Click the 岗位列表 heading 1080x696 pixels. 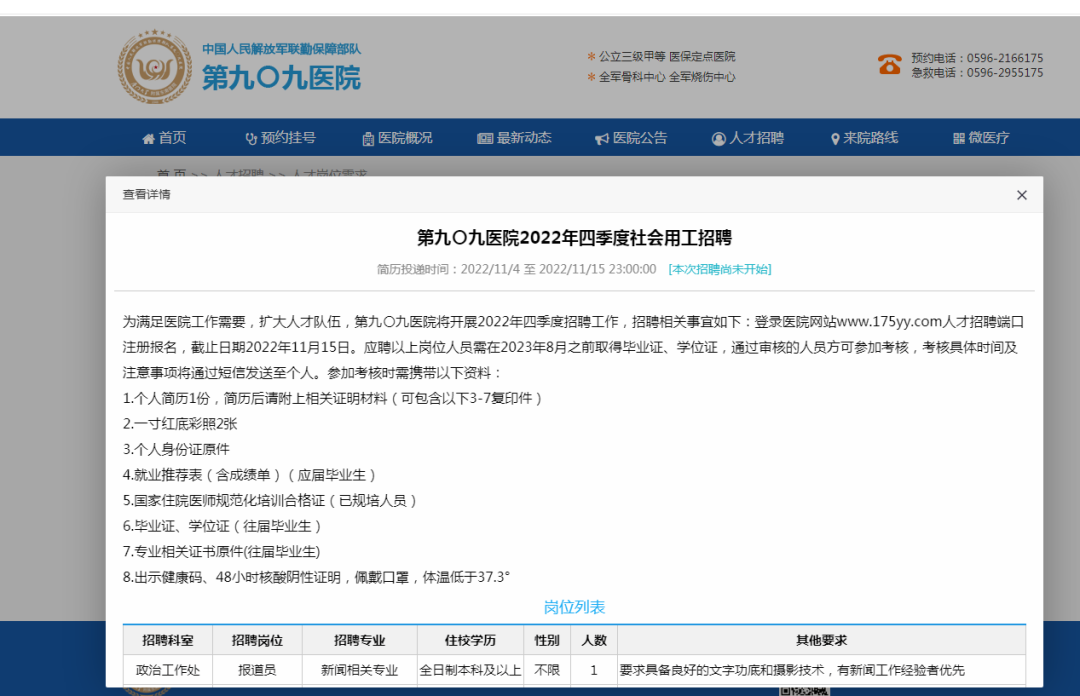pos(574,607)
